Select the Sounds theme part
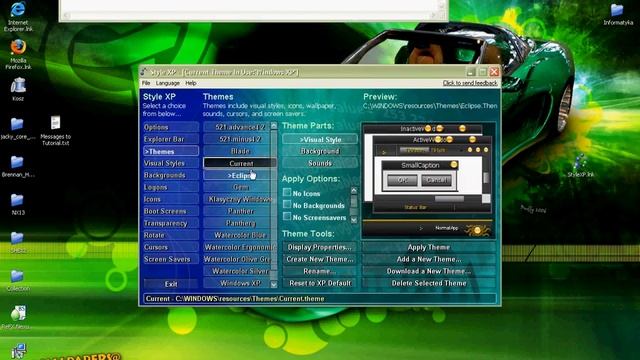The image size is (640, 360). pos(320,163)
